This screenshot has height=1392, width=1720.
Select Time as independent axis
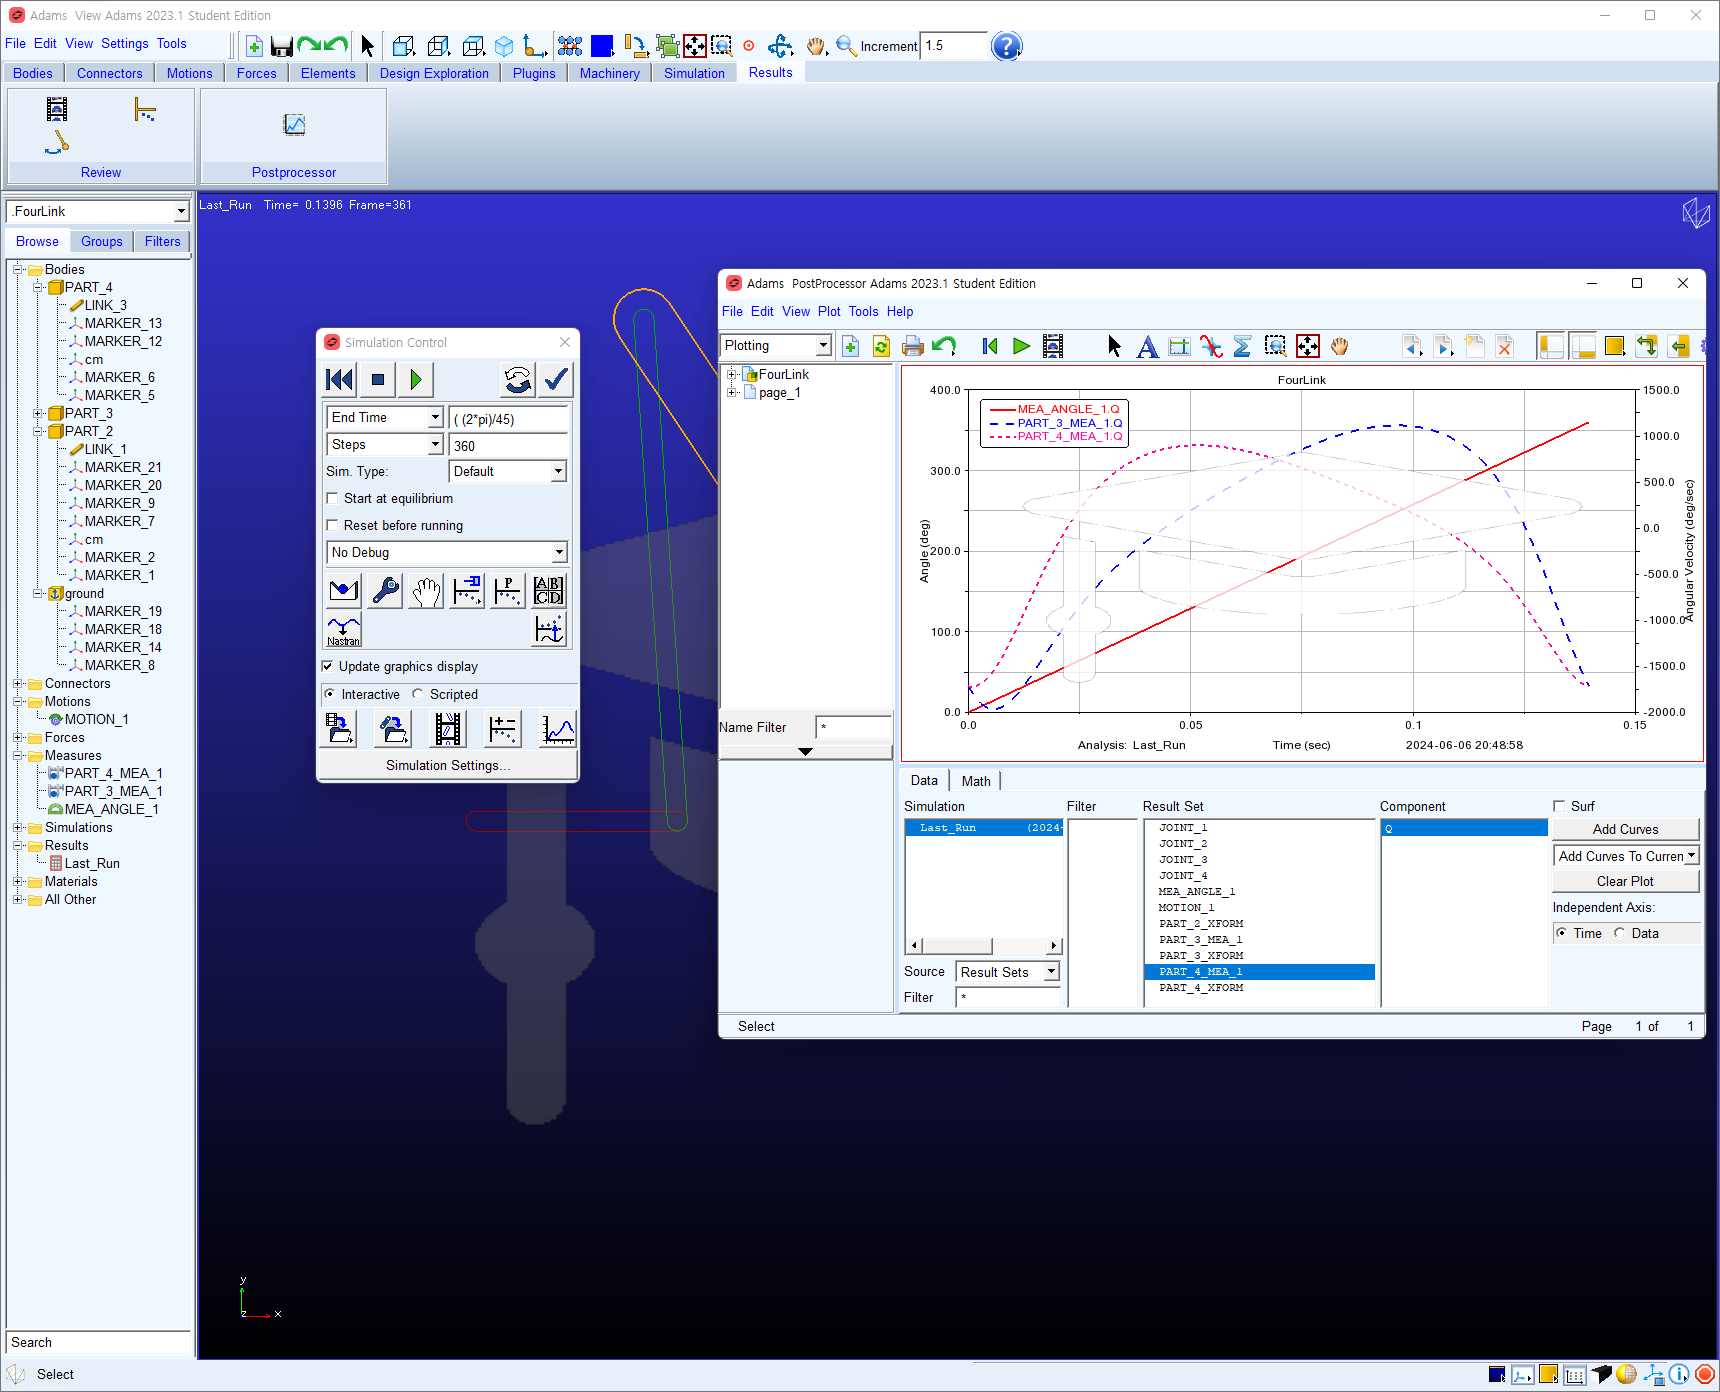[x=1561, y=933]
